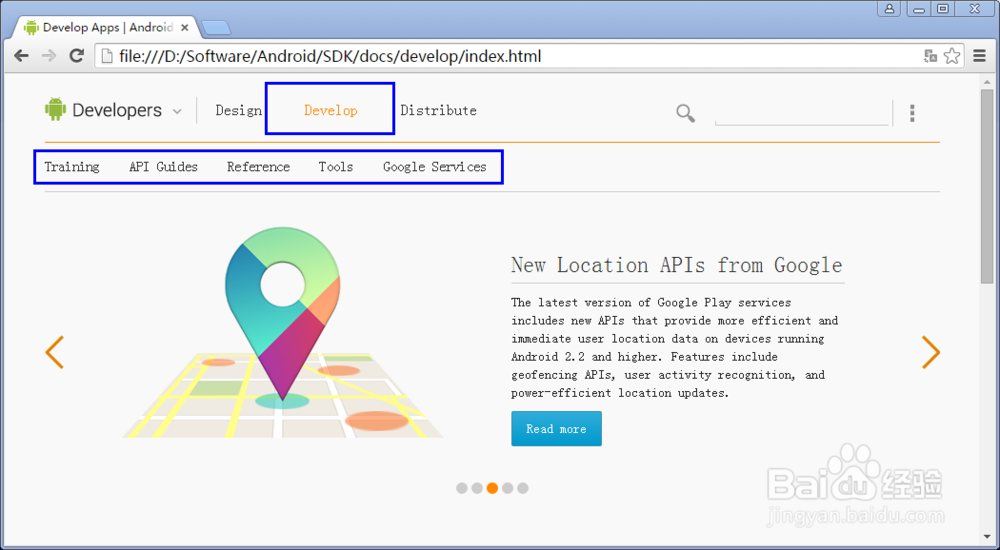The image size is (1000, 550).
Task: Select the fourth carousel dot
Action: [x=508, y=488]
